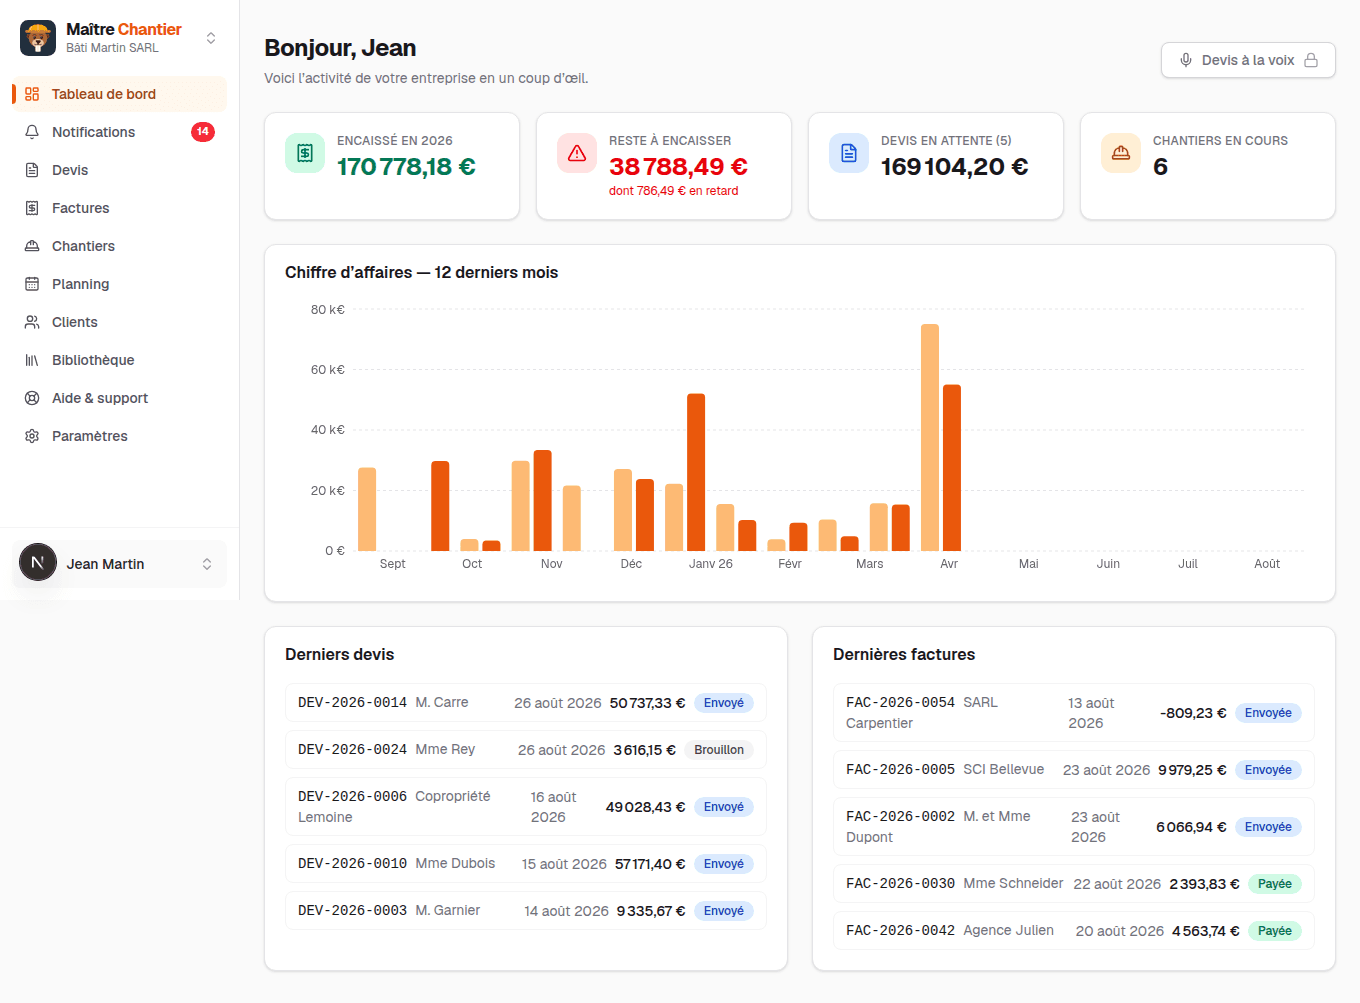Click the red warning triangle Reste à encaisser icon

(577, 153)
